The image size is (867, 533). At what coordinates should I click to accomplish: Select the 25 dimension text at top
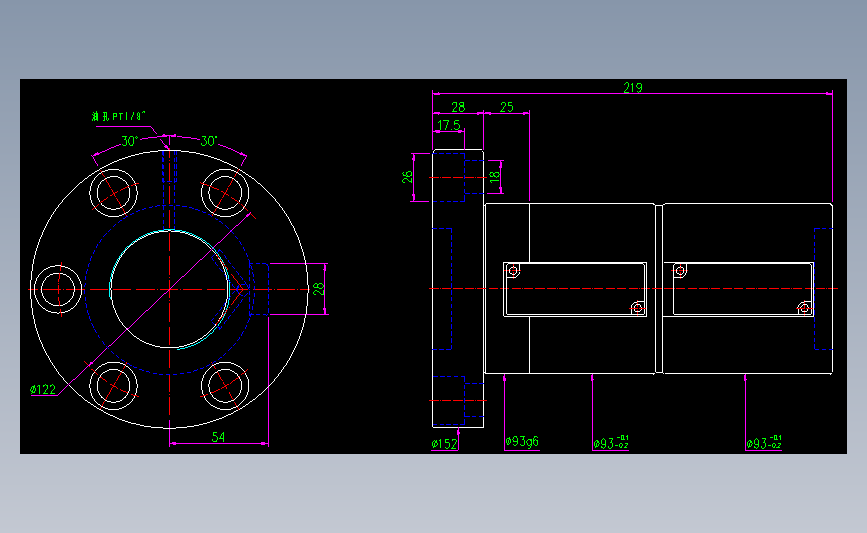(506, 107)
